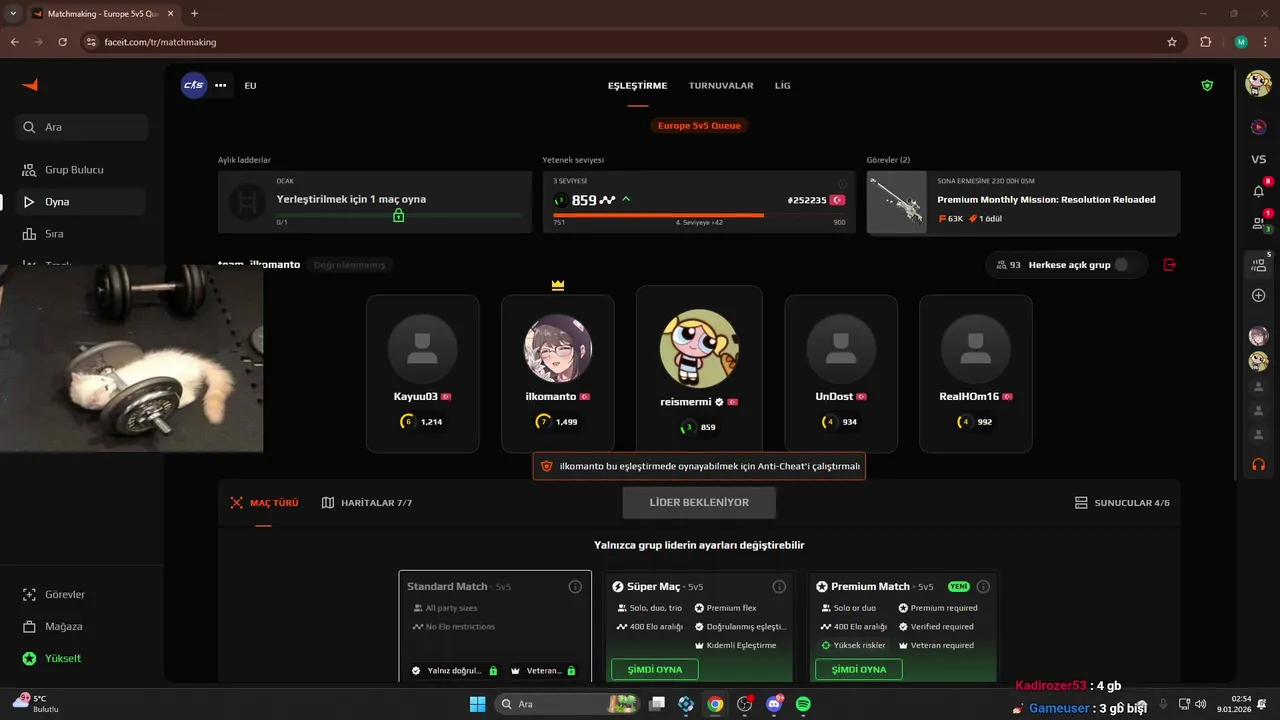Viewport: 1280px width, 720px height.
Task: Open a new browser tab
Action: pyautogui.click(x=194, y=14)
